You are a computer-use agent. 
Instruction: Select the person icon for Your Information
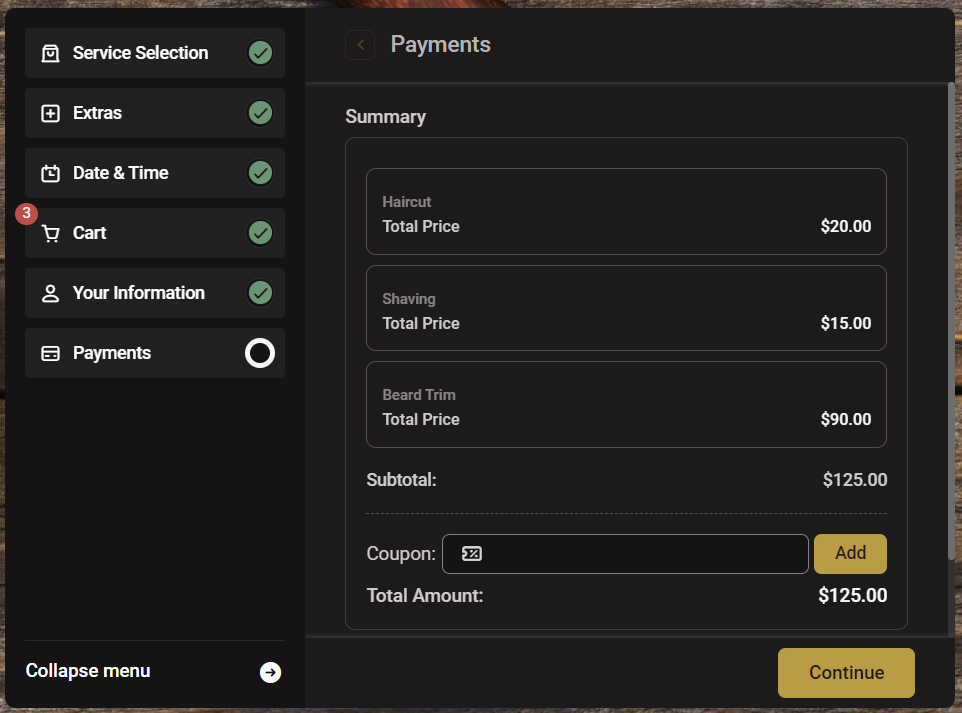[50, 293]
